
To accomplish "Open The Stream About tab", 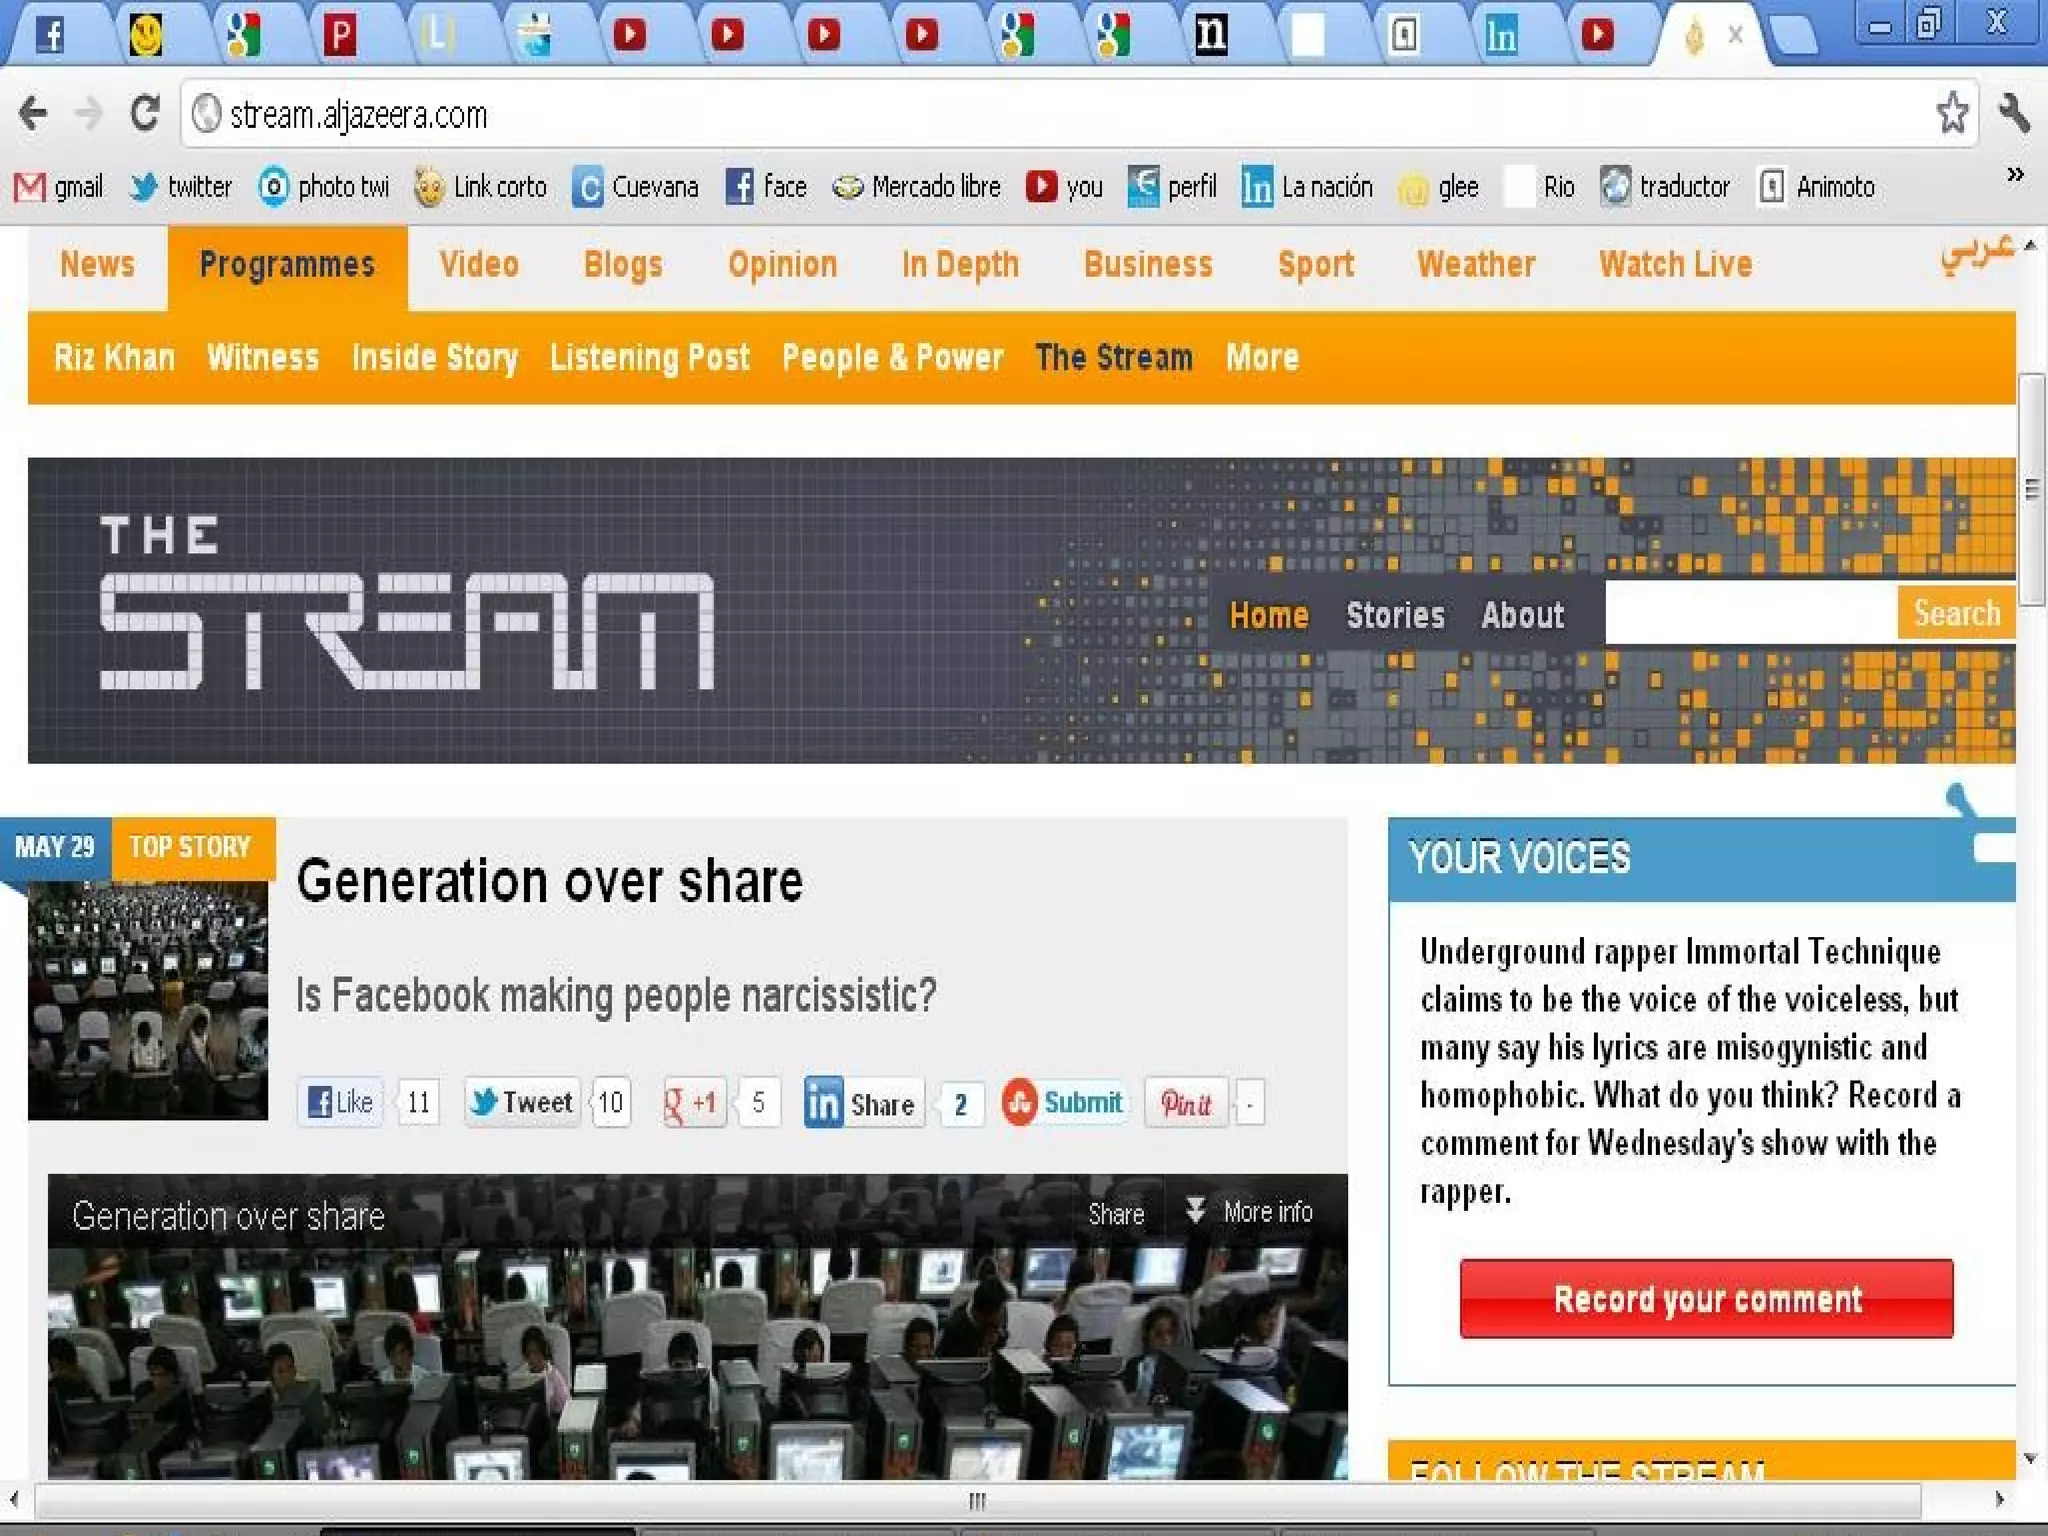I will [1522, 615].
